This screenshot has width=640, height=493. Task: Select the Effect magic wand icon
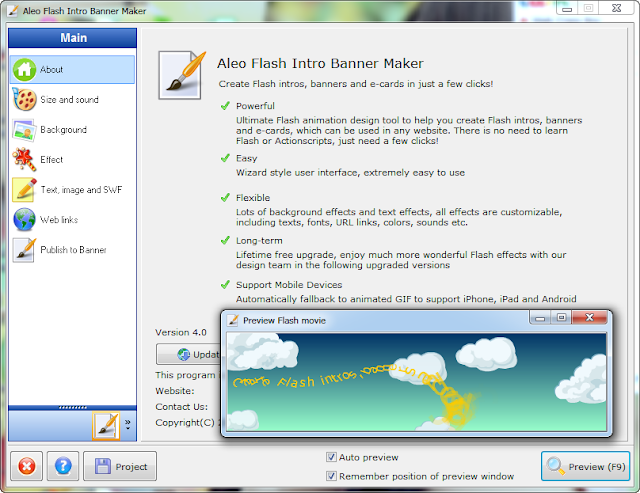pos(24,160)
